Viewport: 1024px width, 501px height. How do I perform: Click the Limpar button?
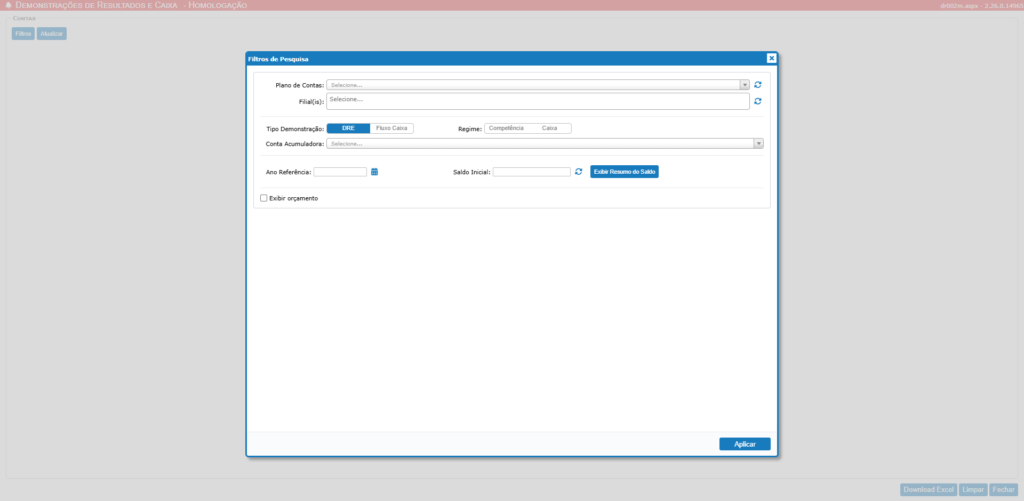click(x=973, y=489)
